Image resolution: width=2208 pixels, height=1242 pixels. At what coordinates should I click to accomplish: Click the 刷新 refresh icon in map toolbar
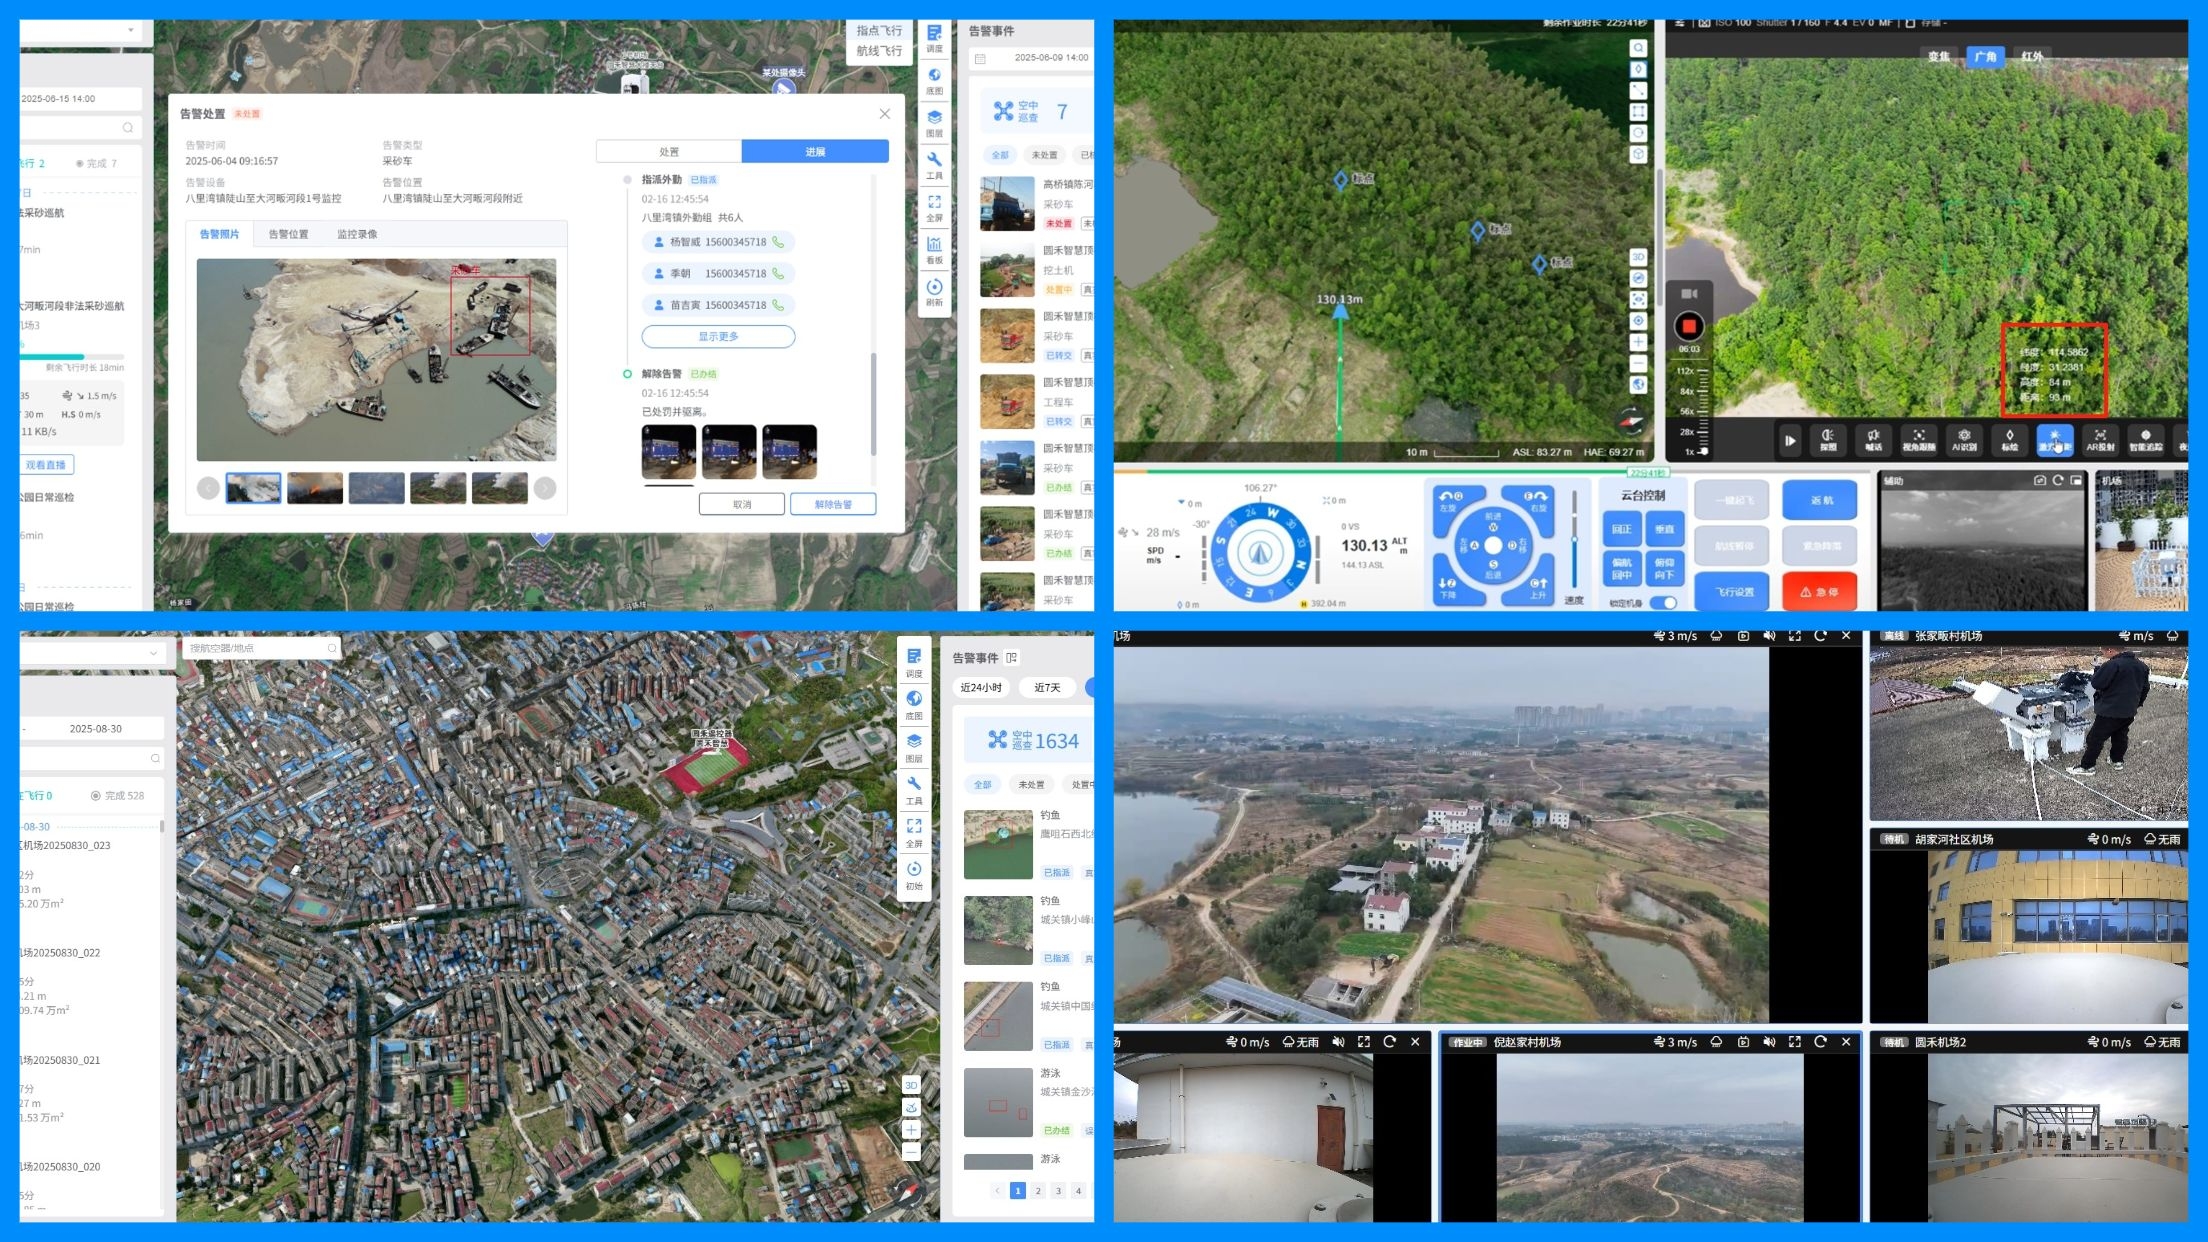[x=934, y=290]
